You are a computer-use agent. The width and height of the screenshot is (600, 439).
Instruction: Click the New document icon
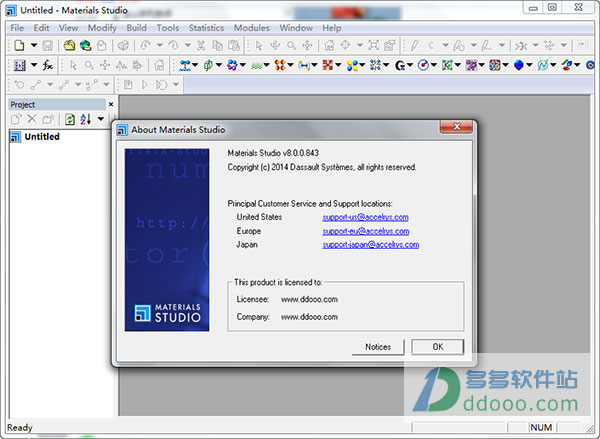[x=19, y=46]
